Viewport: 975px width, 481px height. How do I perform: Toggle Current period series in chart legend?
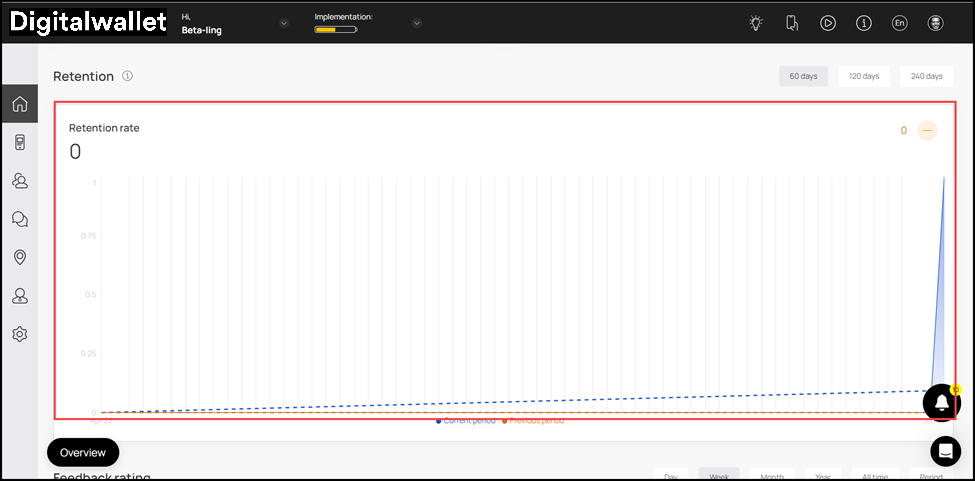coord(466,421)
